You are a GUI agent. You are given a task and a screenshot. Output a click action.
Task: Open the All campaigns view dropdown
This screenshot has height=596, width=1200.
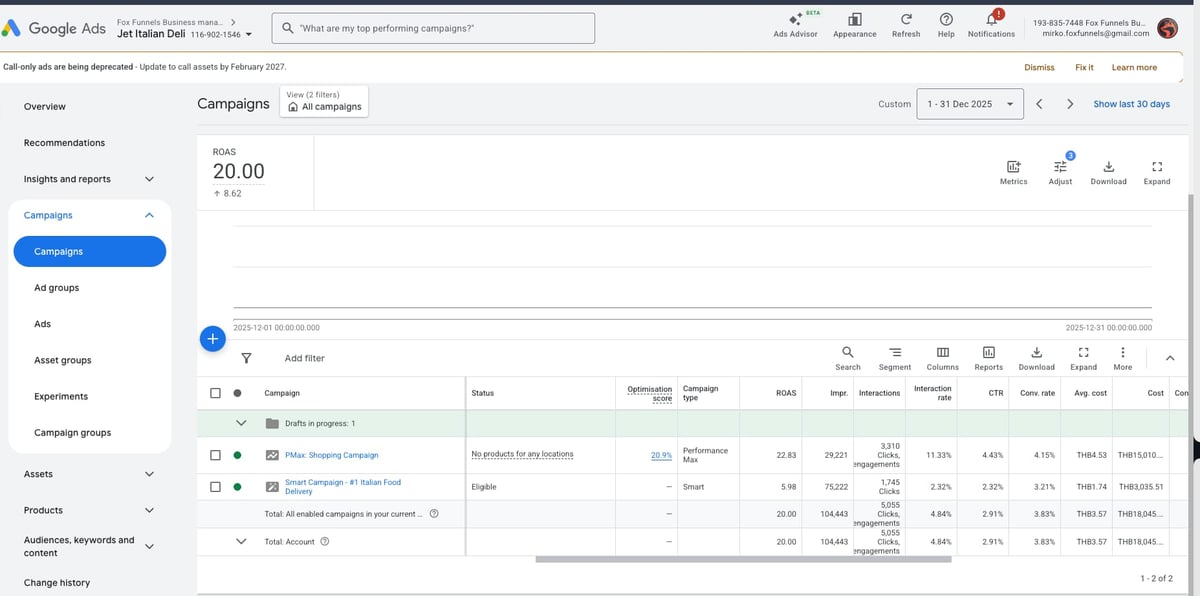click(x=324, y=101)
